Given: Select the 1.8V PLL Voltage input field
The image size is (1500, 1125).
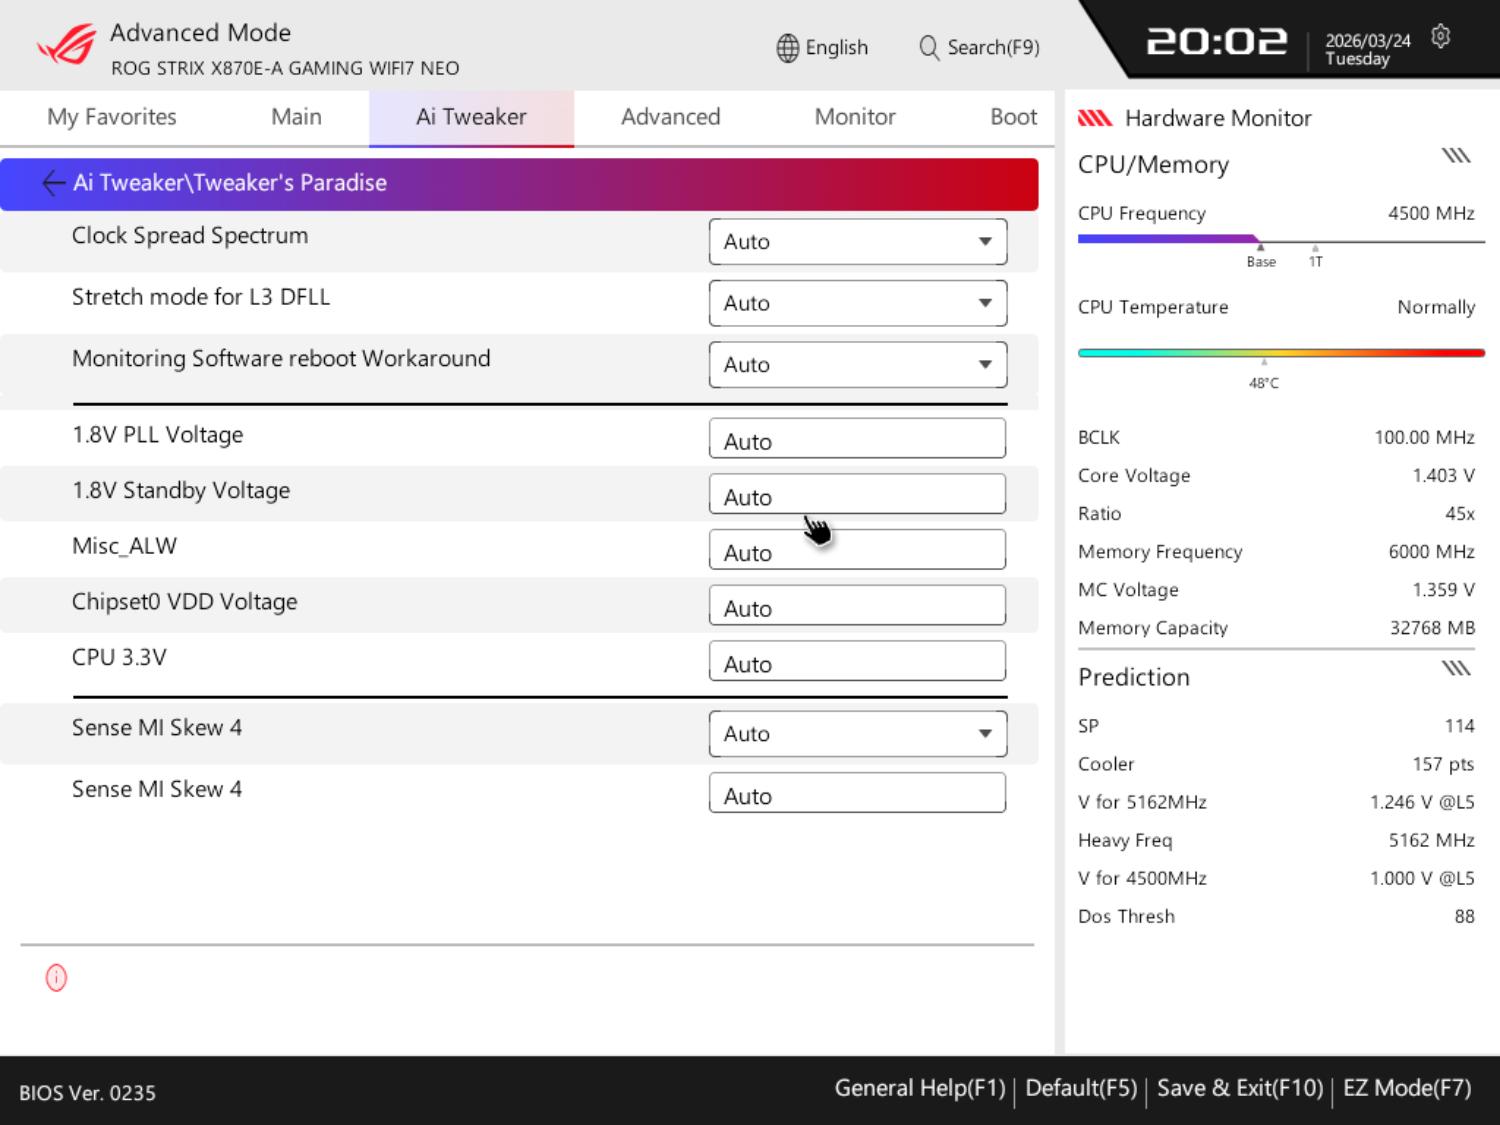Looking at the screenshot, I should (x=857, y=439).
